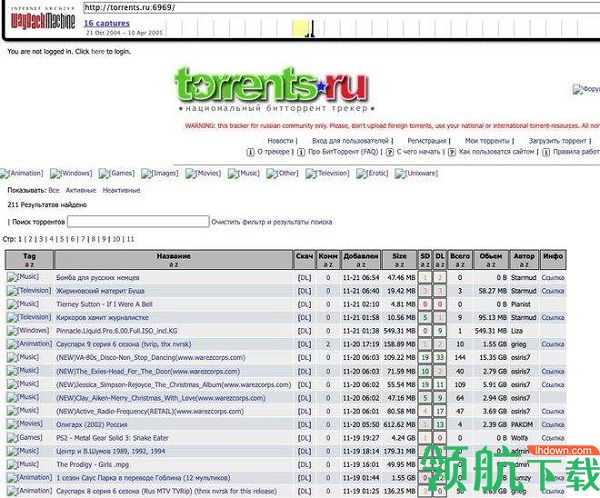
Task: Show only Активные torrents
Action: pyautogui.click(x=81, y=190)
